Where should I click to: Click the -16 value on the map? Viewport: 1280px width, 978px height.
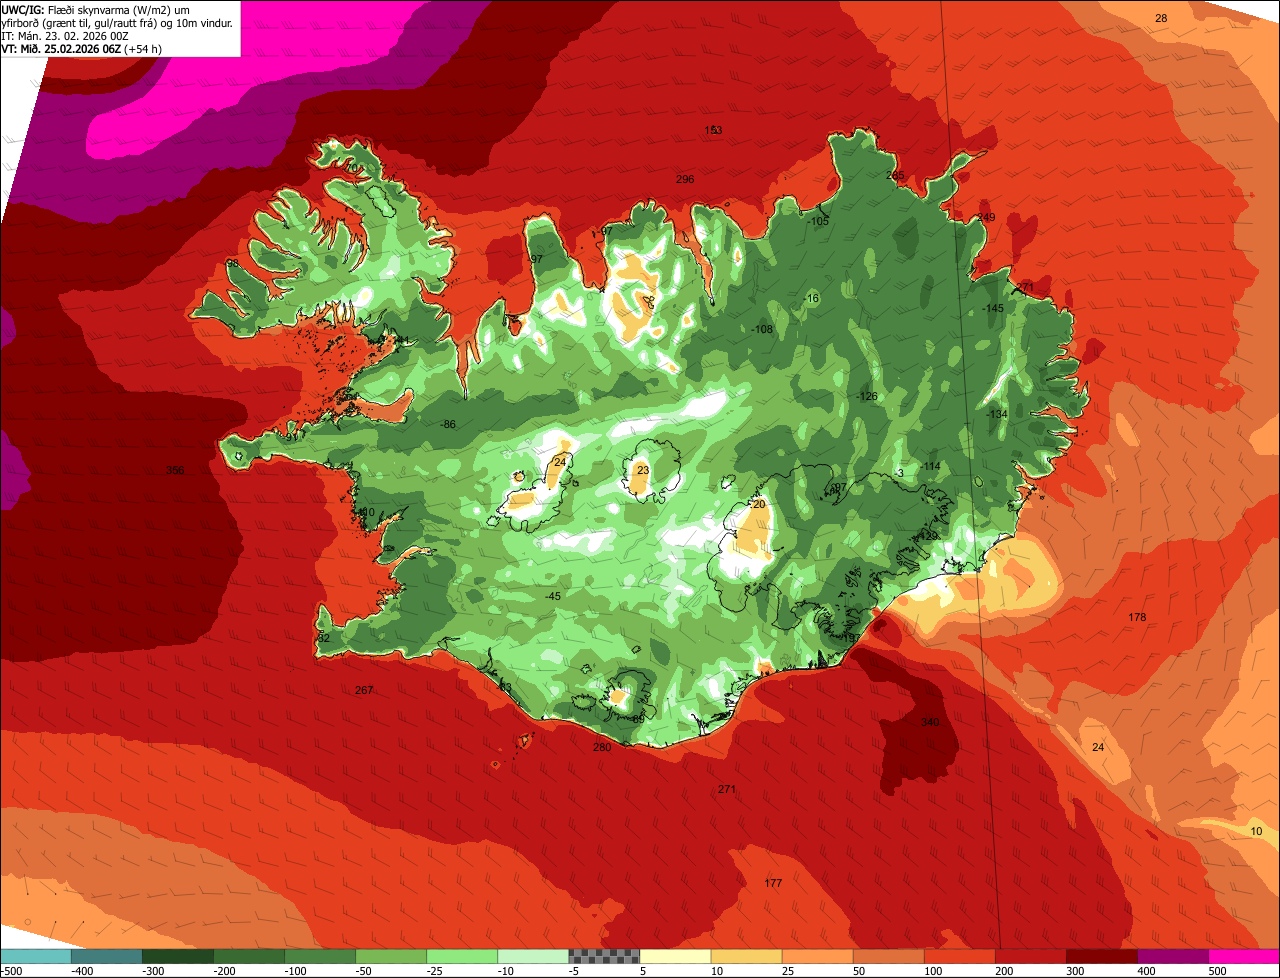coord(811,299)
